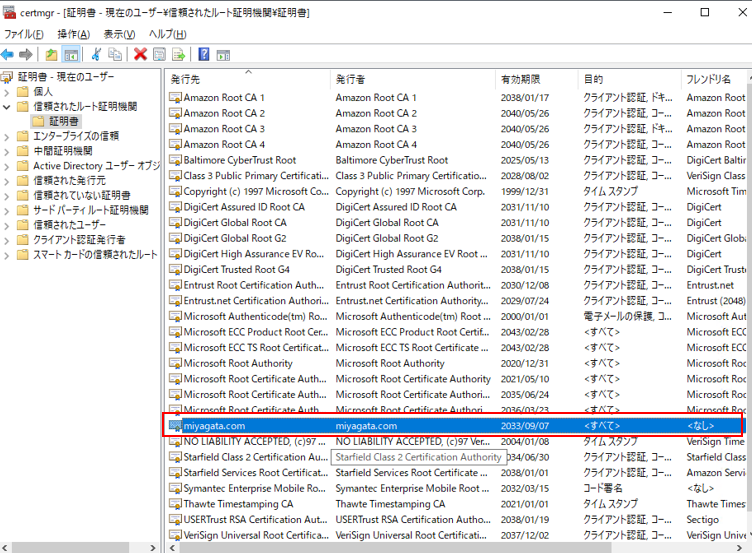This screenshot has height=553, width=752.
Task: Click the list pane horizontal scrollbar thumb
Action: [395, 548]
